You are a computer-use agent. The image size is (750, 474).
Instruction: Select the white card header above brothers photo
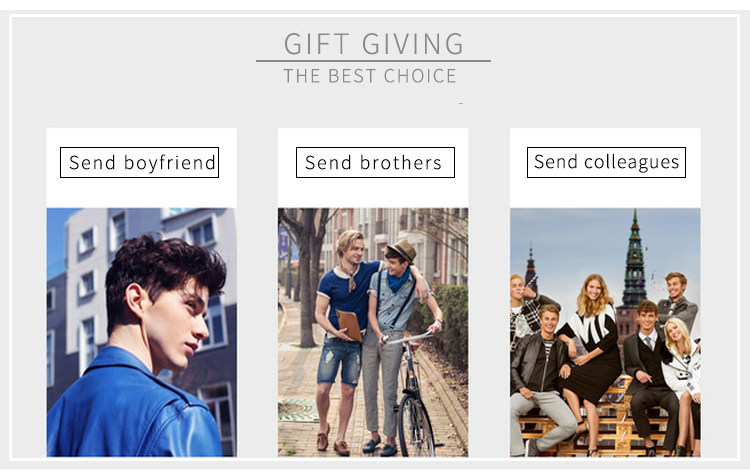point(373,167)
